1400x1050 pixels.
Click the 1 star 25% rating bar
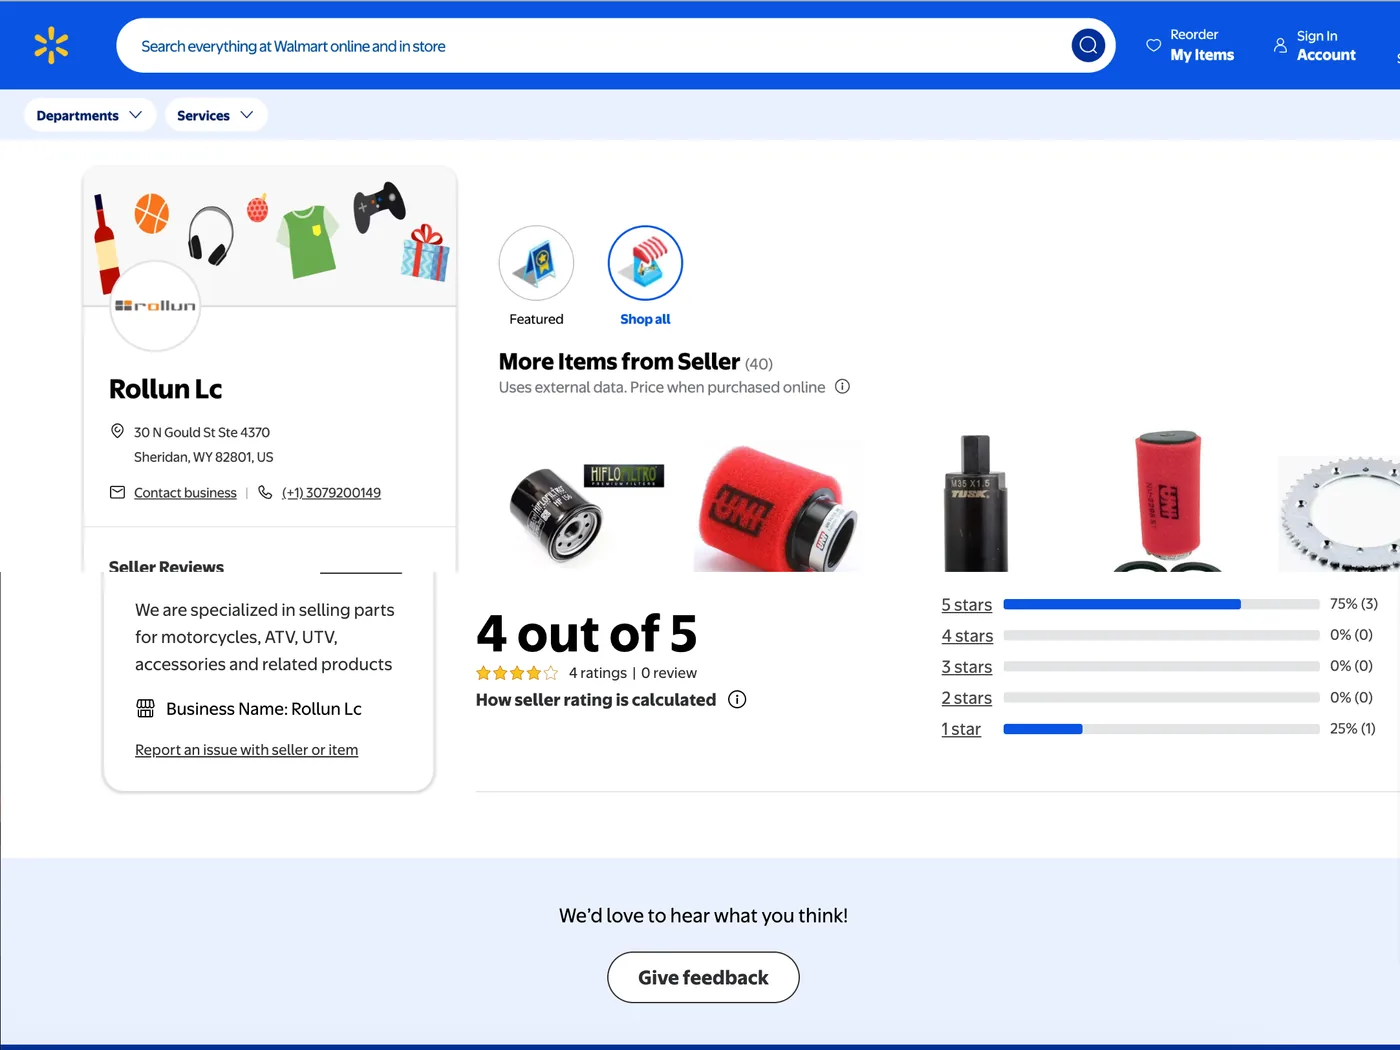click(1161, 729)
